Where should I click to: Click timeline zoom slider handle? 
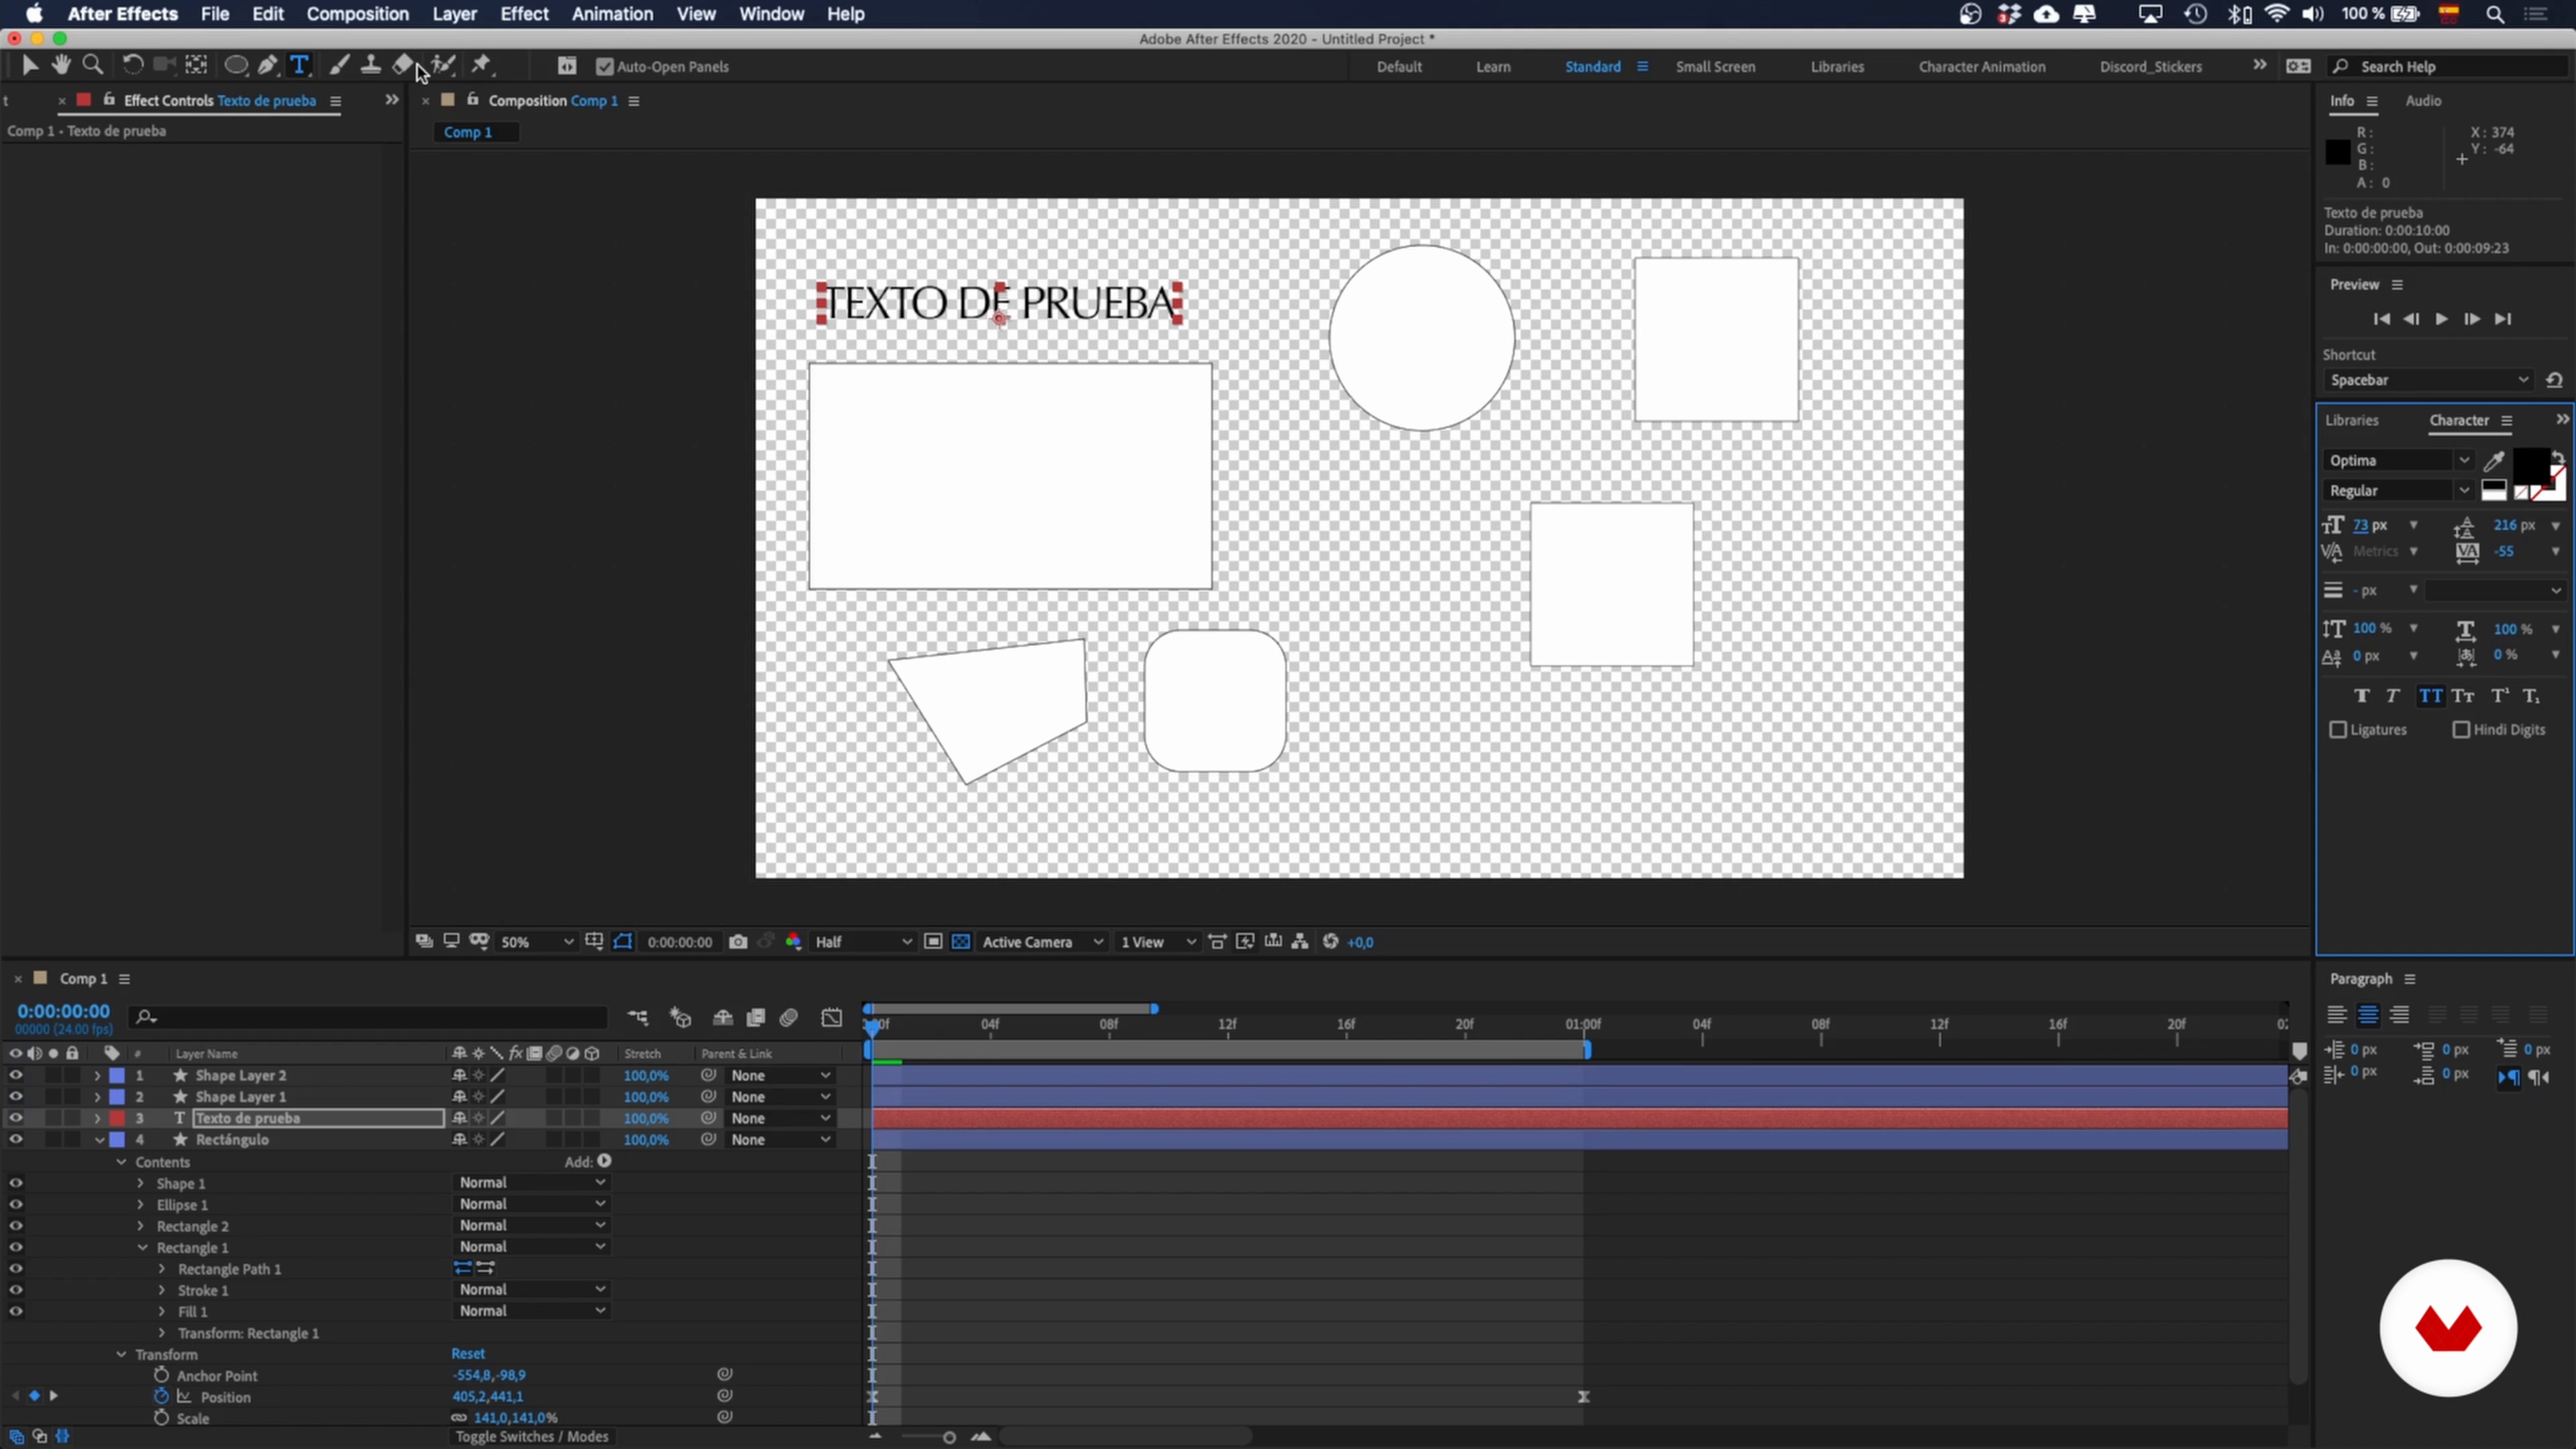949,1438
